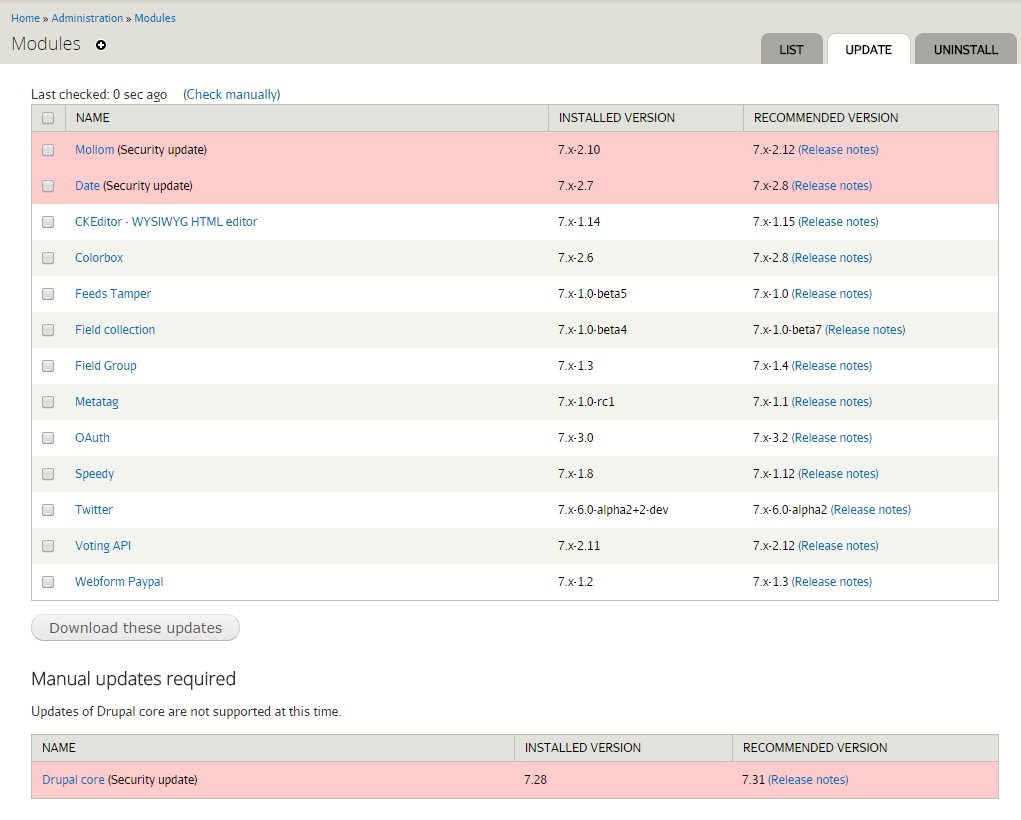View Date 7.x-2.8 release notes
The image size is (1021, 820).
point(832,186)
